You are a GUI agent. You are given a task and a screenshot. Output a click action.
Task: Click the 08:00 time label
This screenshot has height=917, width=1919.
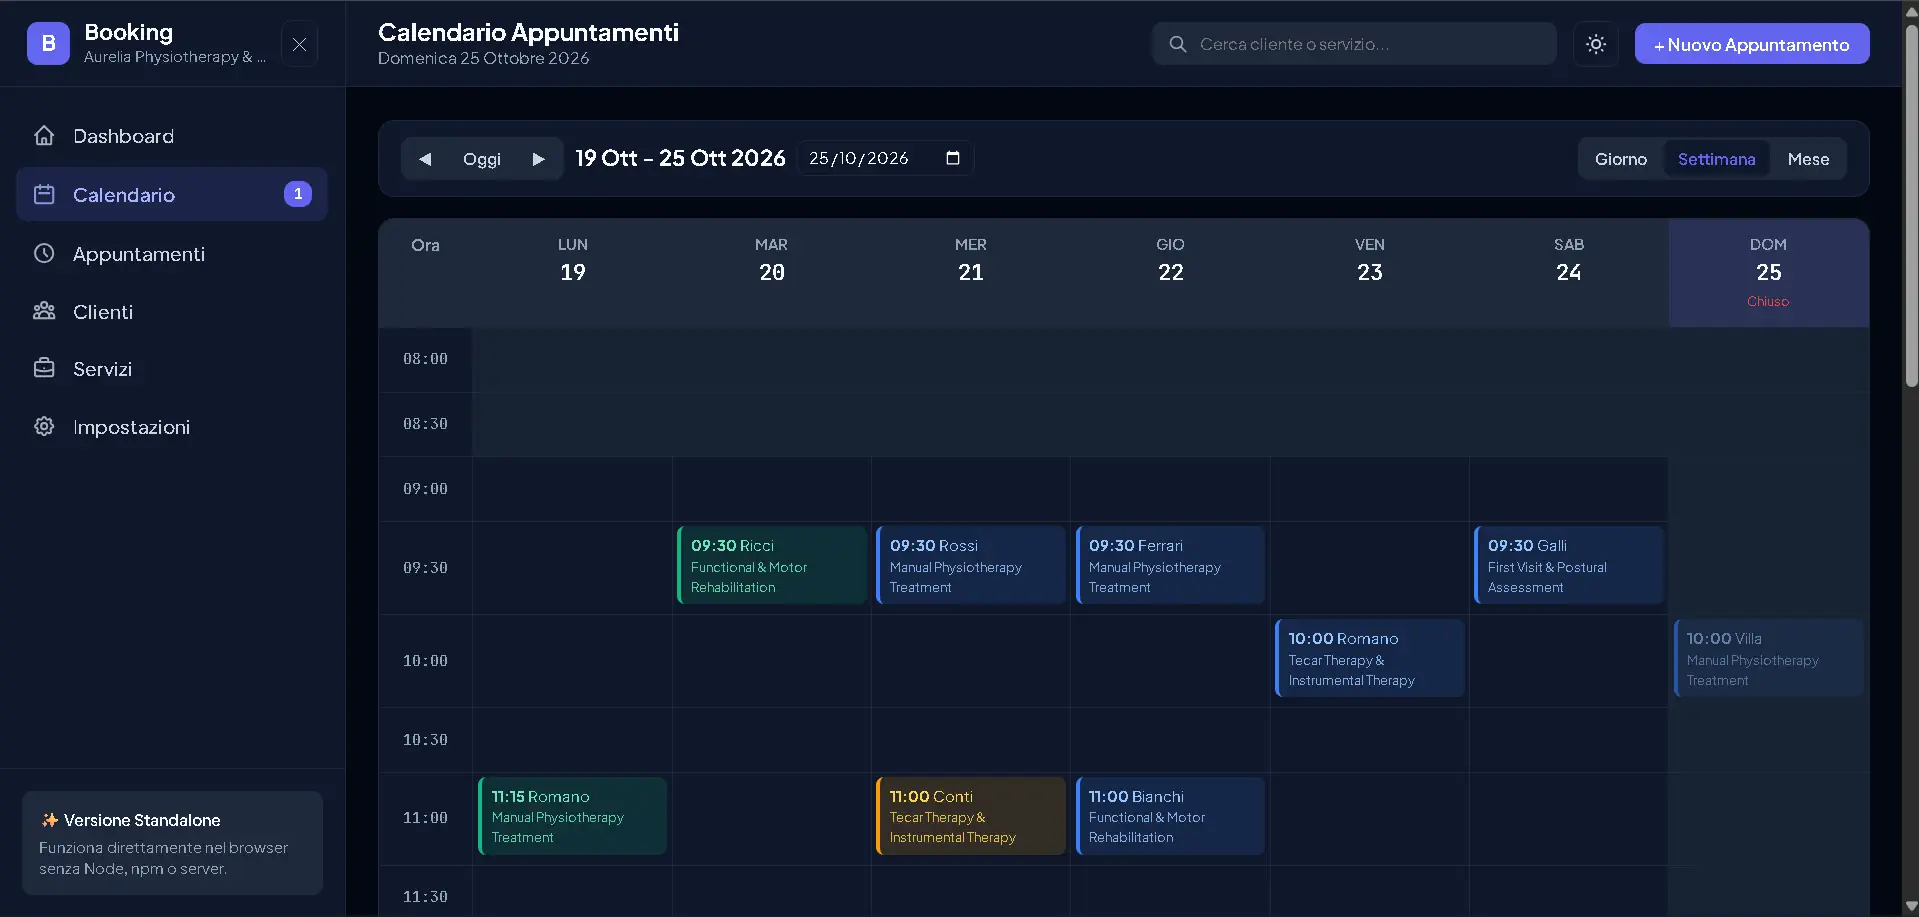coord(425,359)
